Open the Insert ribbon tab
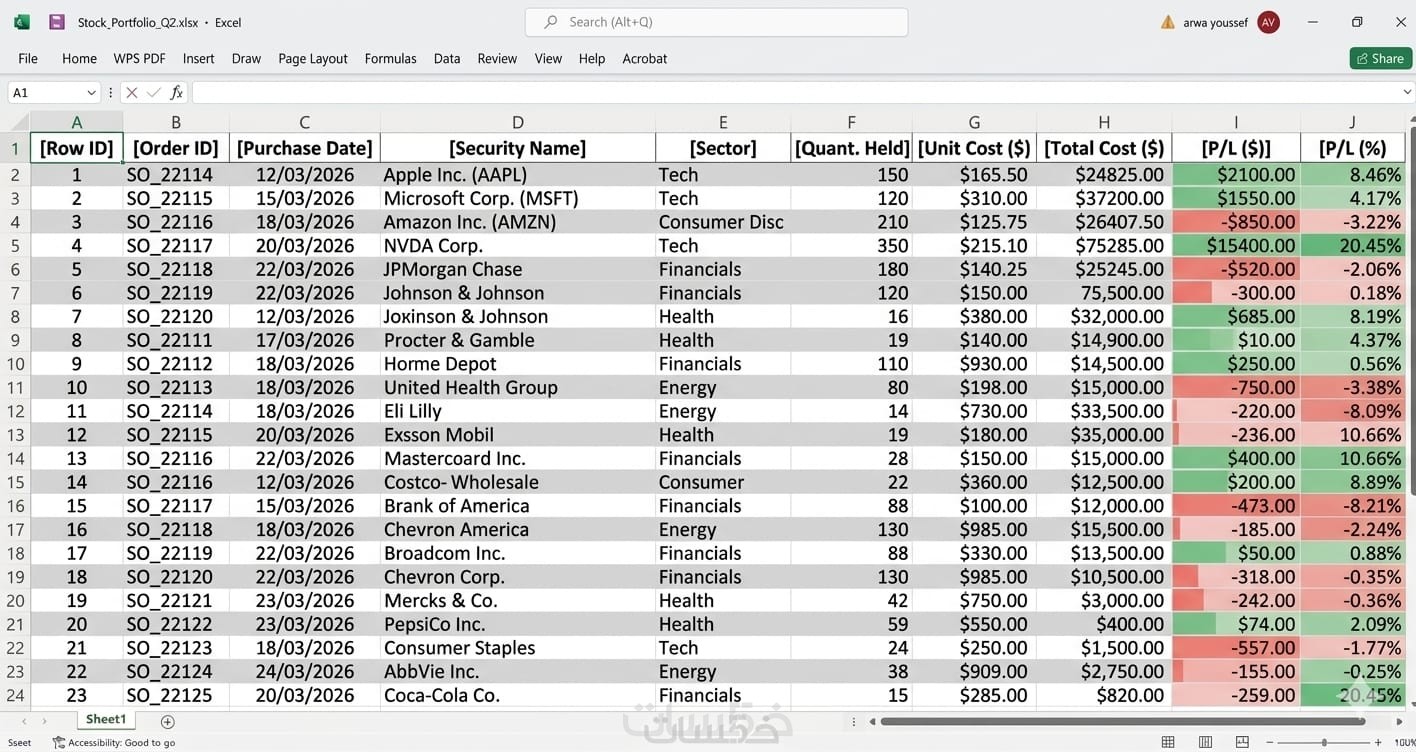 198,58
